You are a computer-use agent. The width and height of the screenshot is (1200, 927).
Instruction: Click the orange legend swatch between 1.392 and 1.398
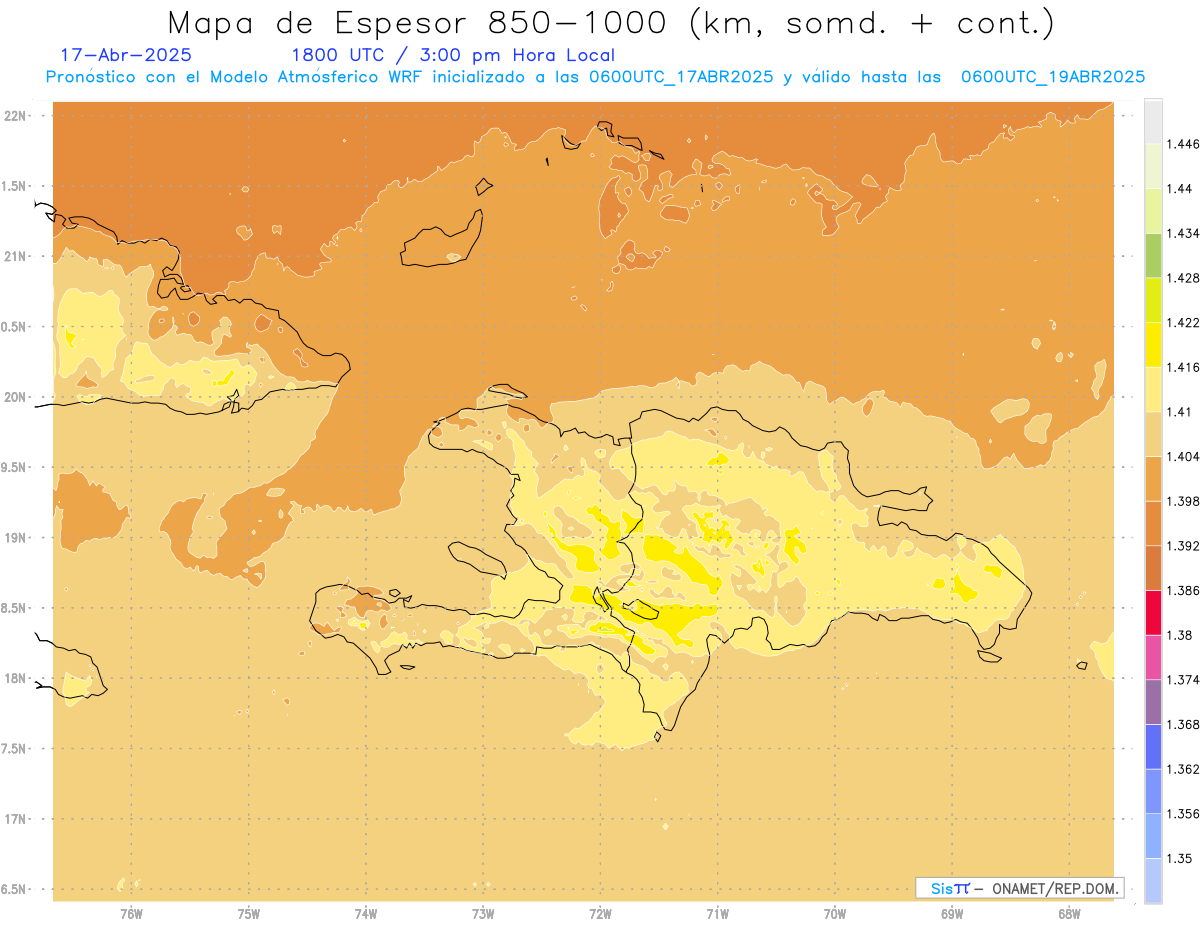point(1153,523)
